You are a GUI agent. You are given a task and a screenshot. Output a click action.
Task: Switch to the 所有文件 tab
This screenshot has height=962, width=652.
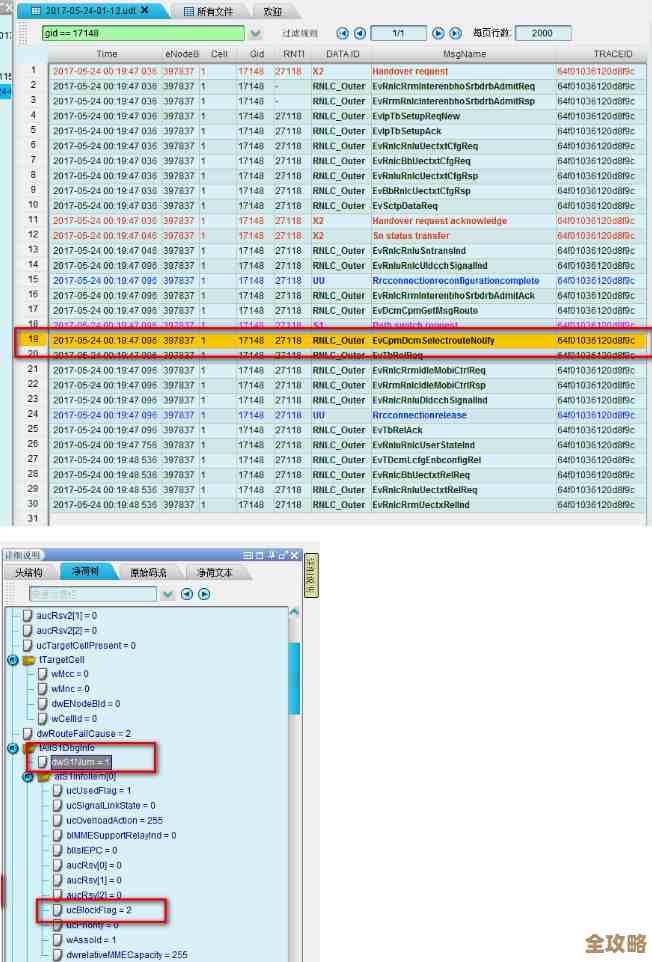point(208,11)
